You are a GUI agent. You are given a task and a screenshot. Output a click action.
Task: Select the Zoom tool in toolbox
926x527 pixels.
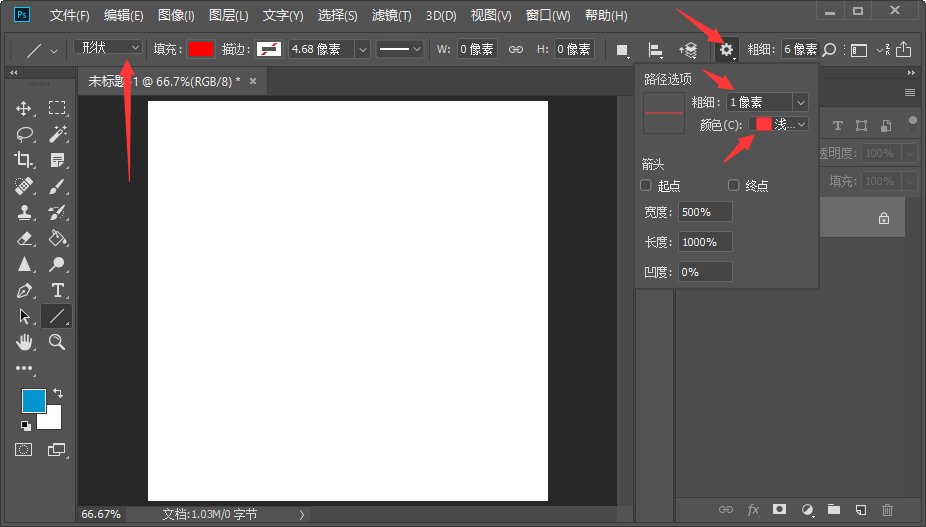click(57, 342)
